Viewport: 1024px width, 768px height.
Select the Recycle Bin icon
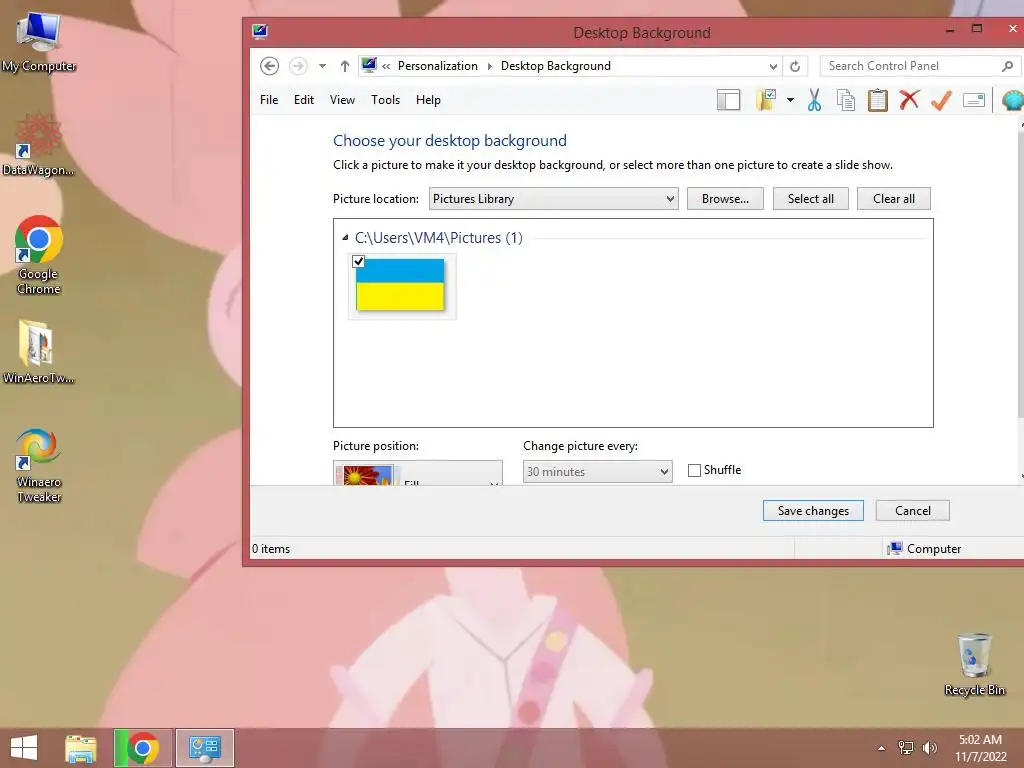tap(975, 665)
